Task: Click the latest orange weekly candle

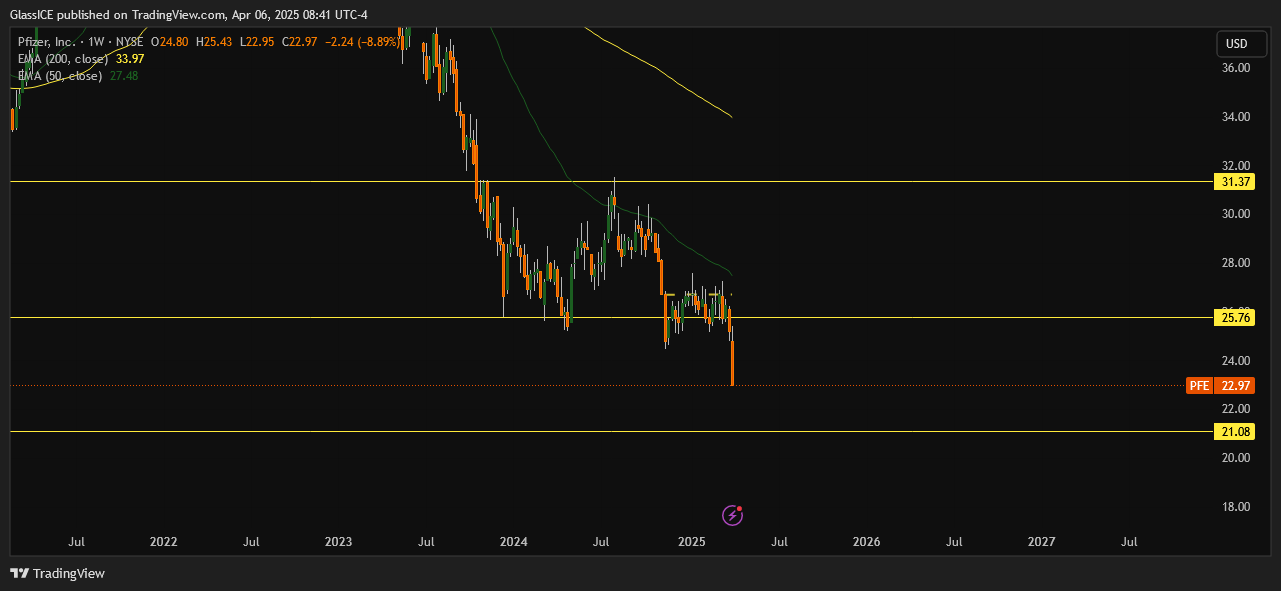Action: [x=733, y=363]
